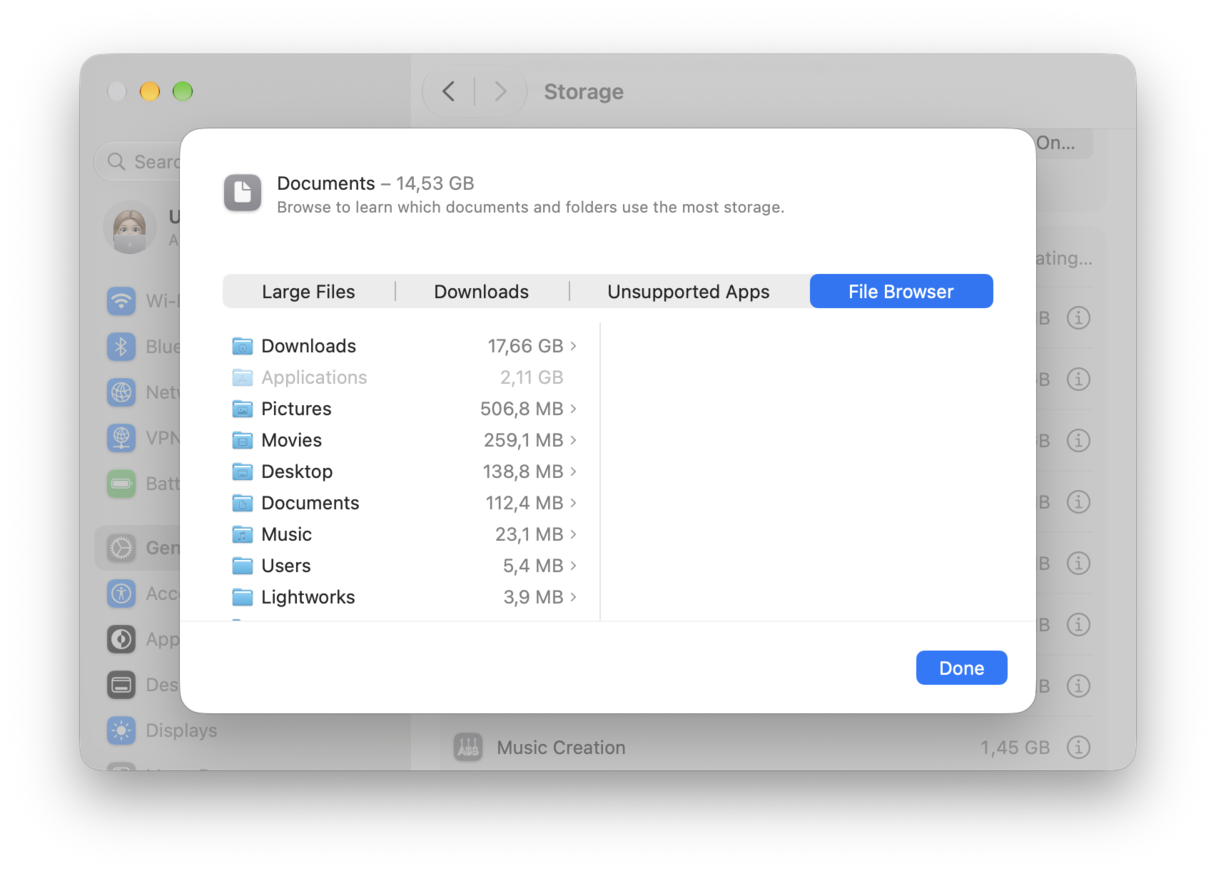Click the 5,4 MB size value
This screenshot has height=876, width=1216.
pos(533,566)
